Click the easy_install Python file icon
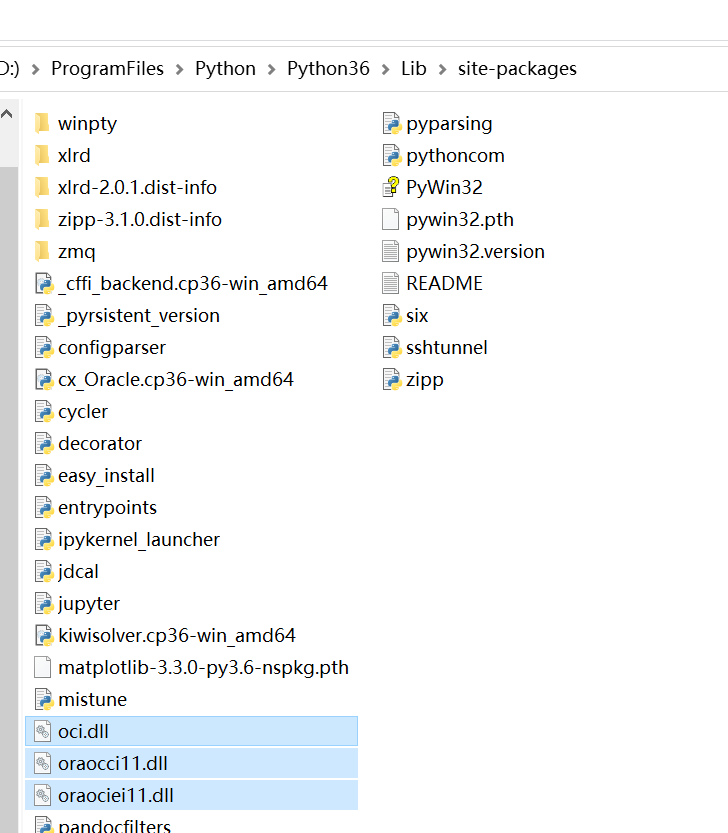Screen dimensions: 728x833 (x=44, y=475)
